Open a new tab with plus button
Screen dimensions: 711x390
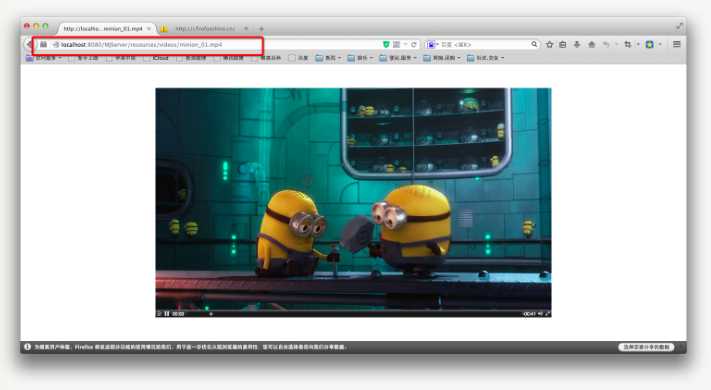261,29
